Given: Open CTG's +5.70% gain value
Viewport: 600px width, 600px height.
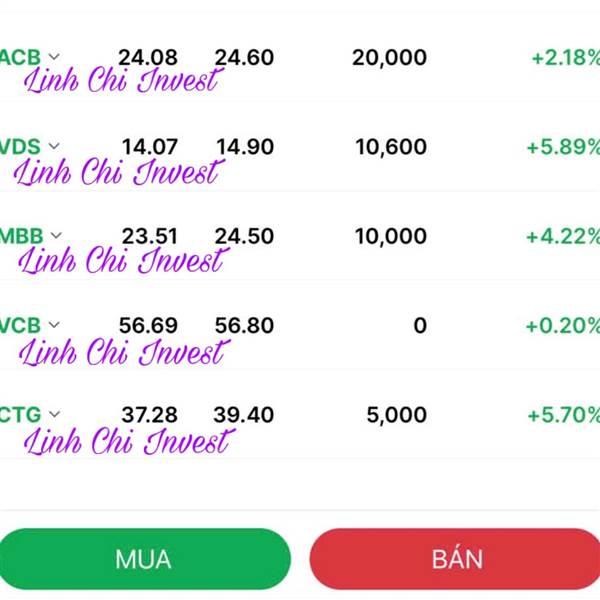Looking at the screenshot, I should pos(564,415).
